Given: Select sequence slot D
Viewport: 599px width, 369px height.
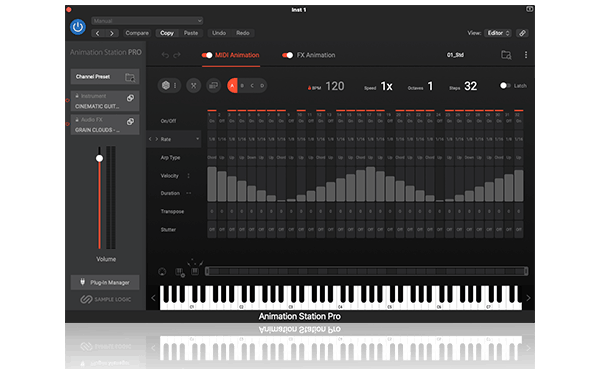Looking at the screenshot, I should 262,86.
